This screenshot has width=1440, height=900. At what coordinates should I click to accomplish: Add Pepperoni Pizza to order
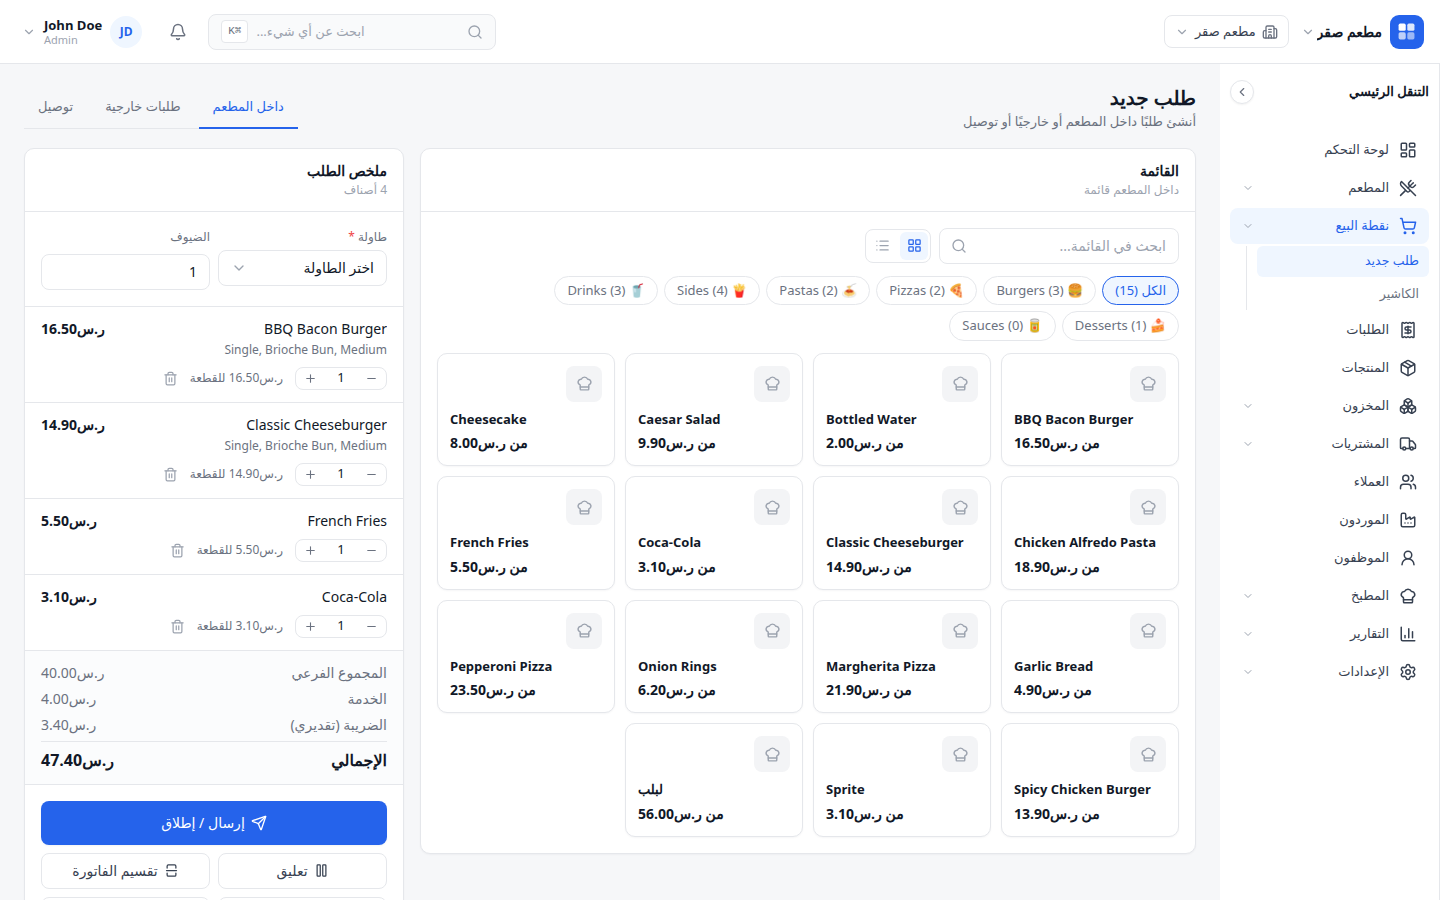[x=526, y=657]
